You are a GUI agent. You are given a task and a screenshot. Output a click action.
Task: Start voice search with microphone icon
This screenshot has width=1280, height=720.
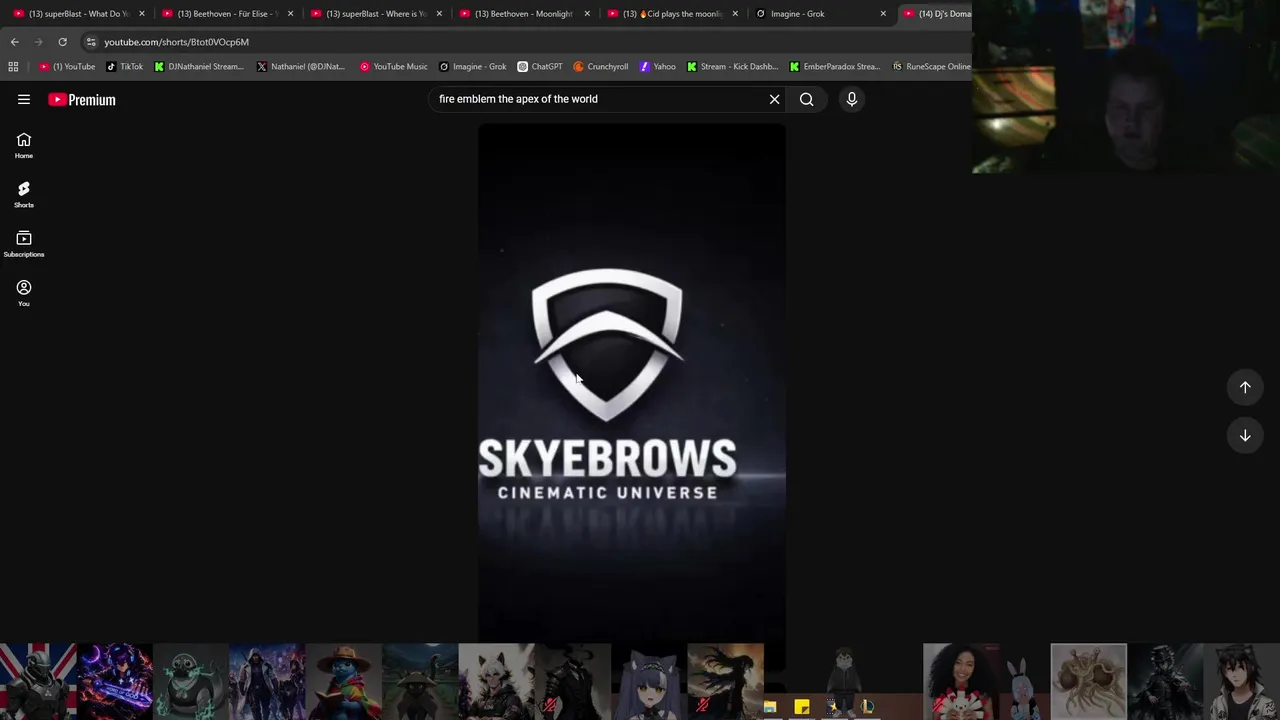coord(852,99)
